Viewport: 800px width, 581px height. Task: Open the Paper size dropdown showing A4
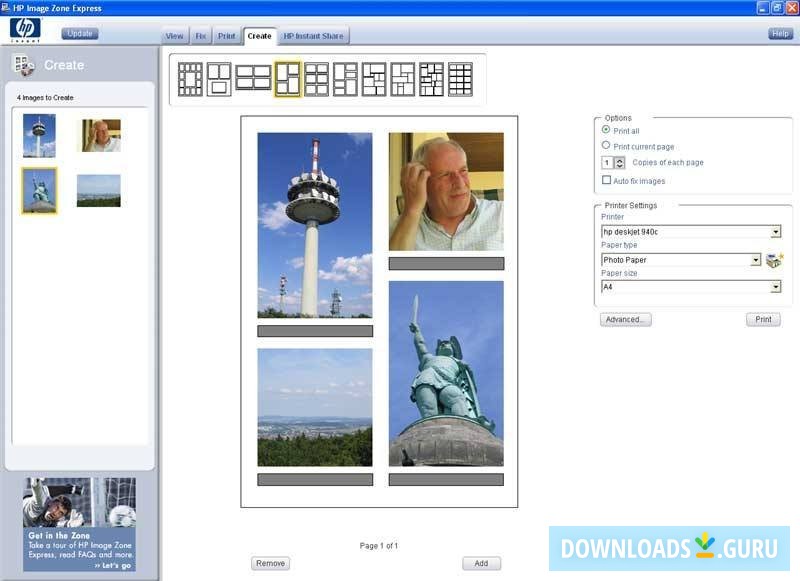tap(776, 286)
